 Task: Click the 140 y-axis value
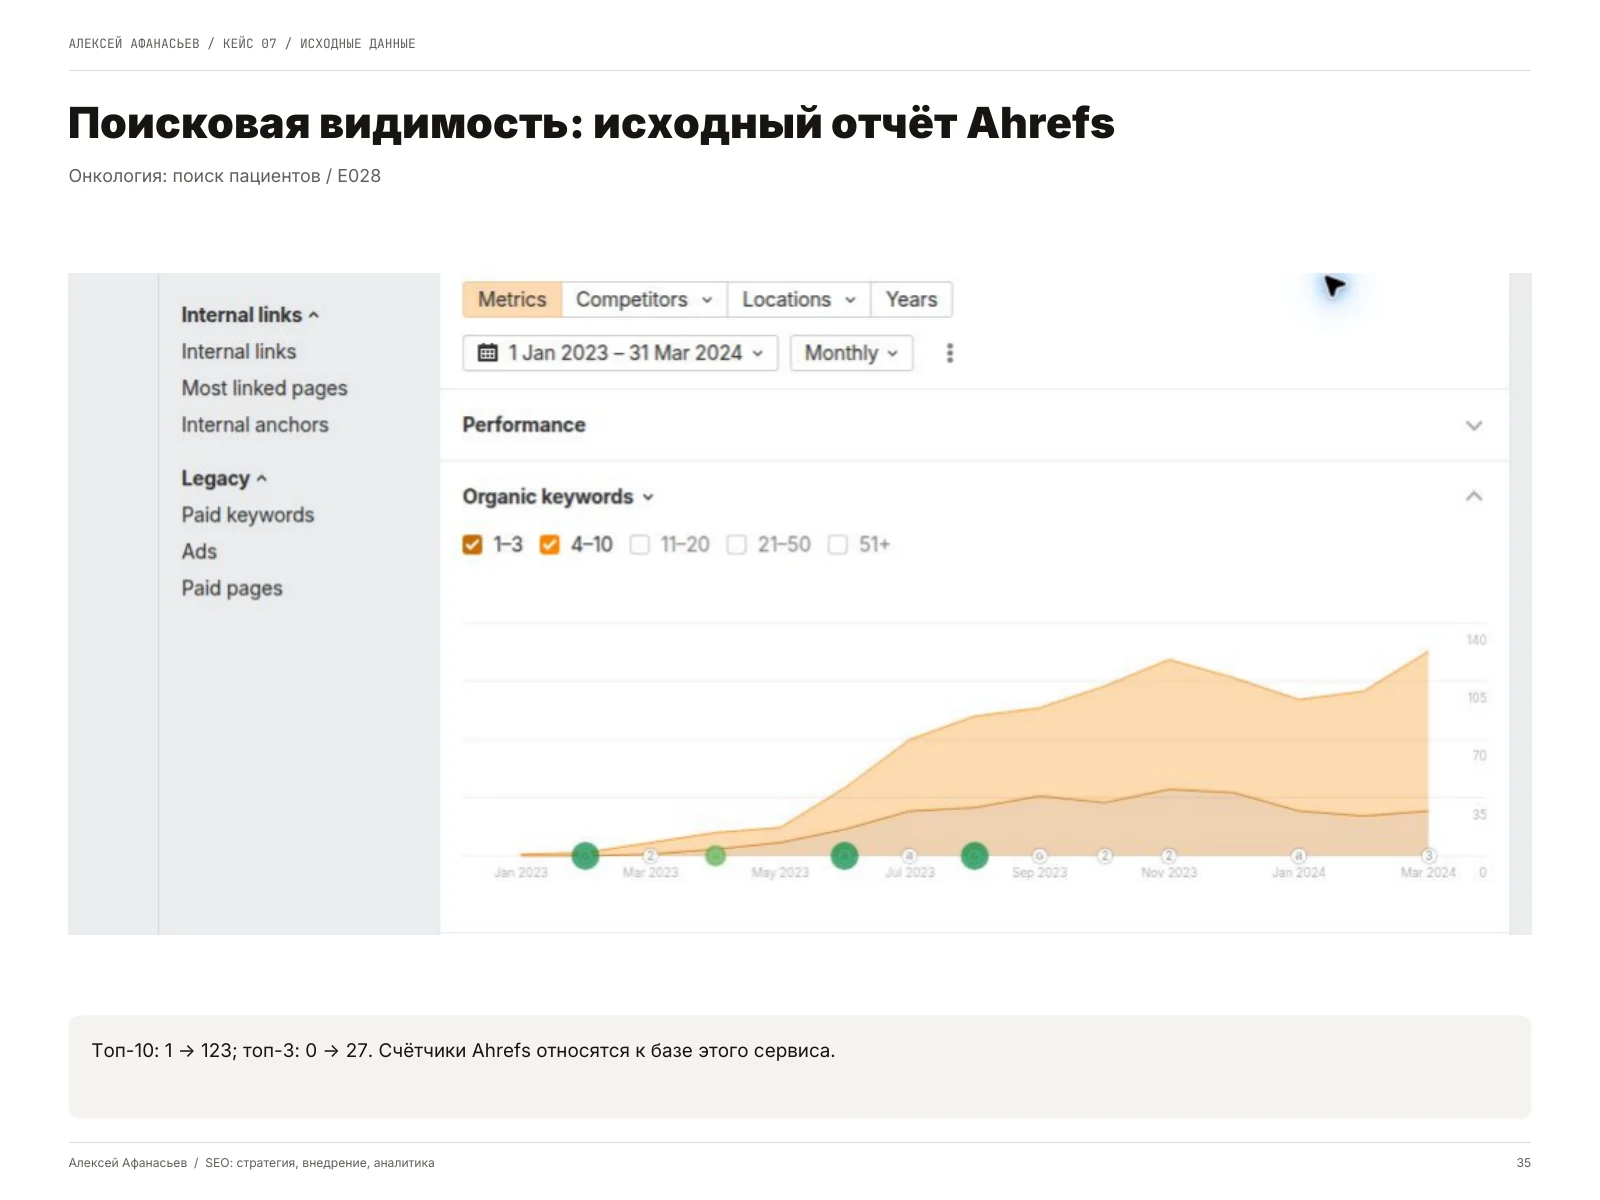click(1476, 640)
